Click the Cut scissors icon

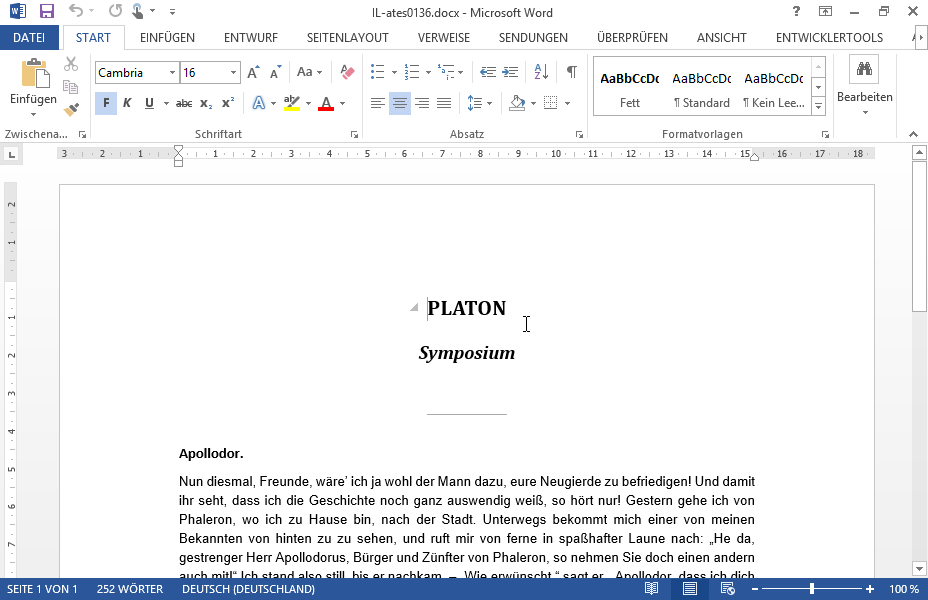click(x=71, y=64)
